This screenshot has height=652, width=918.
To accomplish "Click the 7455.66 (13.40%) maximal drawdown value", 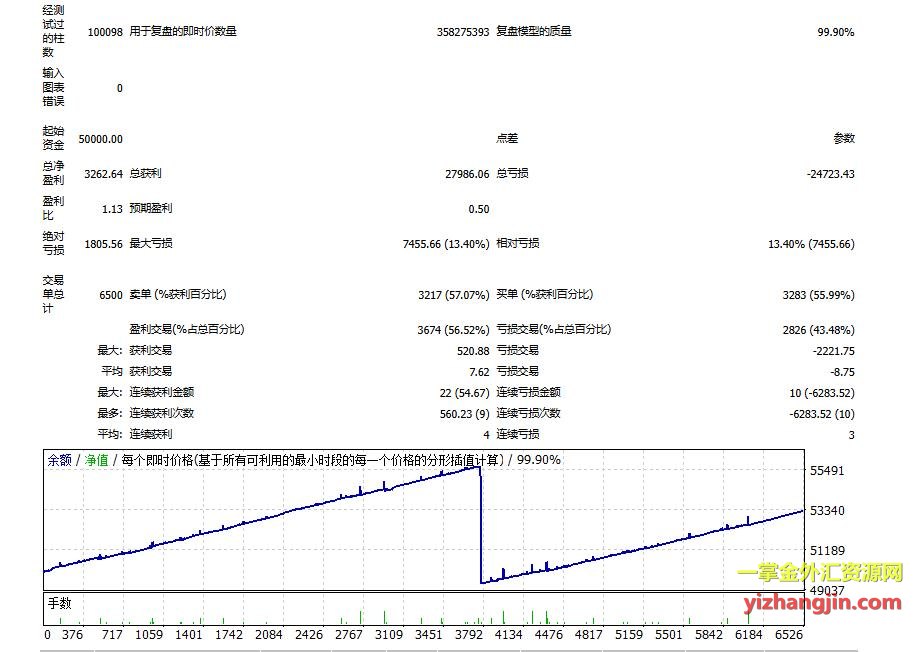I will click(446, 244).
